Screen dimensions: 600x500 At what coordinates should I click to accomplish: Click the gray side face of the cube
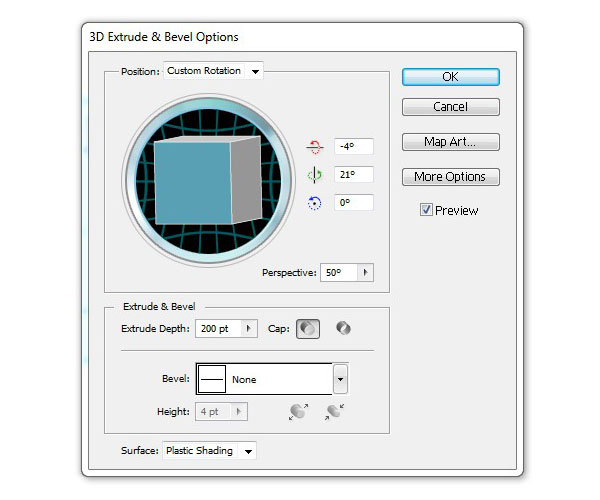pos(246,179)
